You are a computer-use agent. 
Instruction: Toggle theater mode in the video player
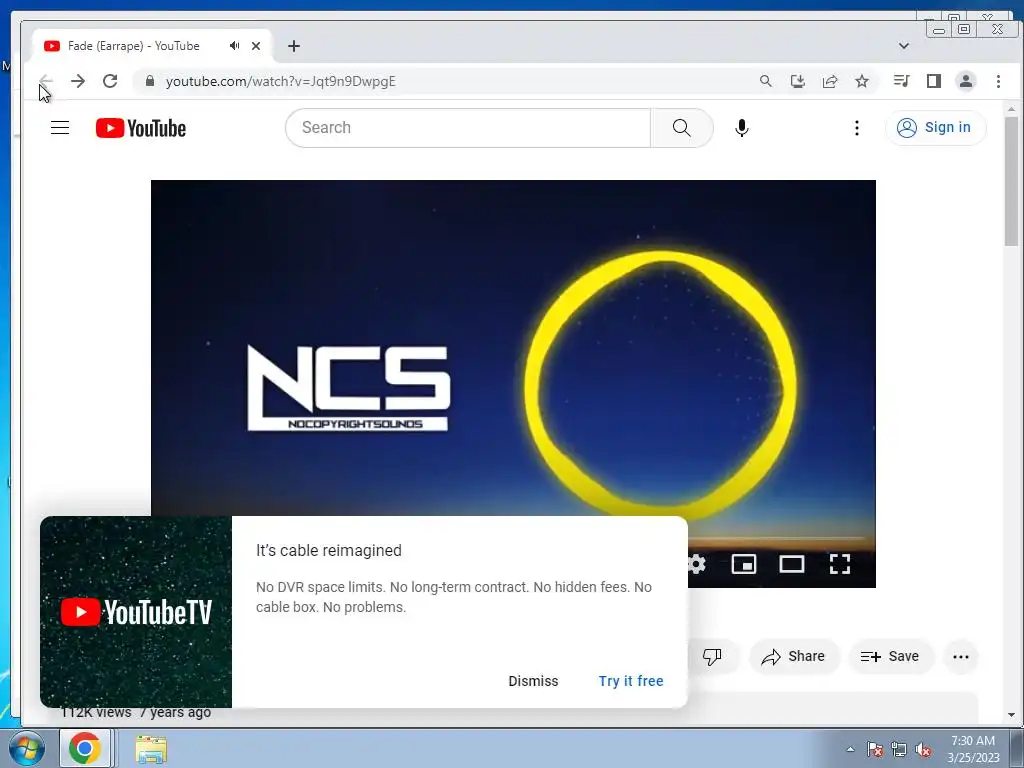click(x=792, y=564)
